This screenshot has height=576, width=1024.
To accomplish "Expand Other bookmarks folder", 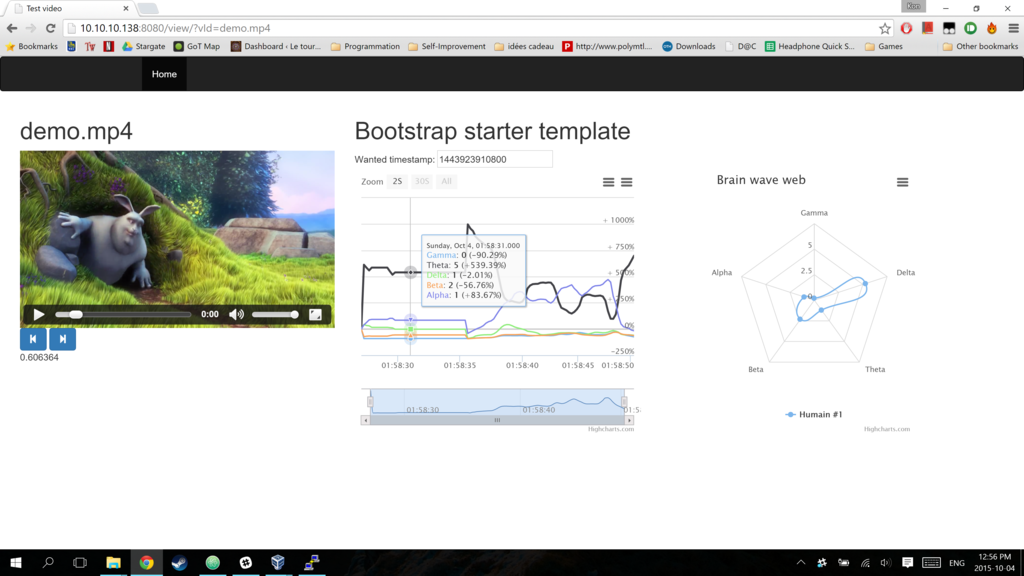I will point(980,46).
